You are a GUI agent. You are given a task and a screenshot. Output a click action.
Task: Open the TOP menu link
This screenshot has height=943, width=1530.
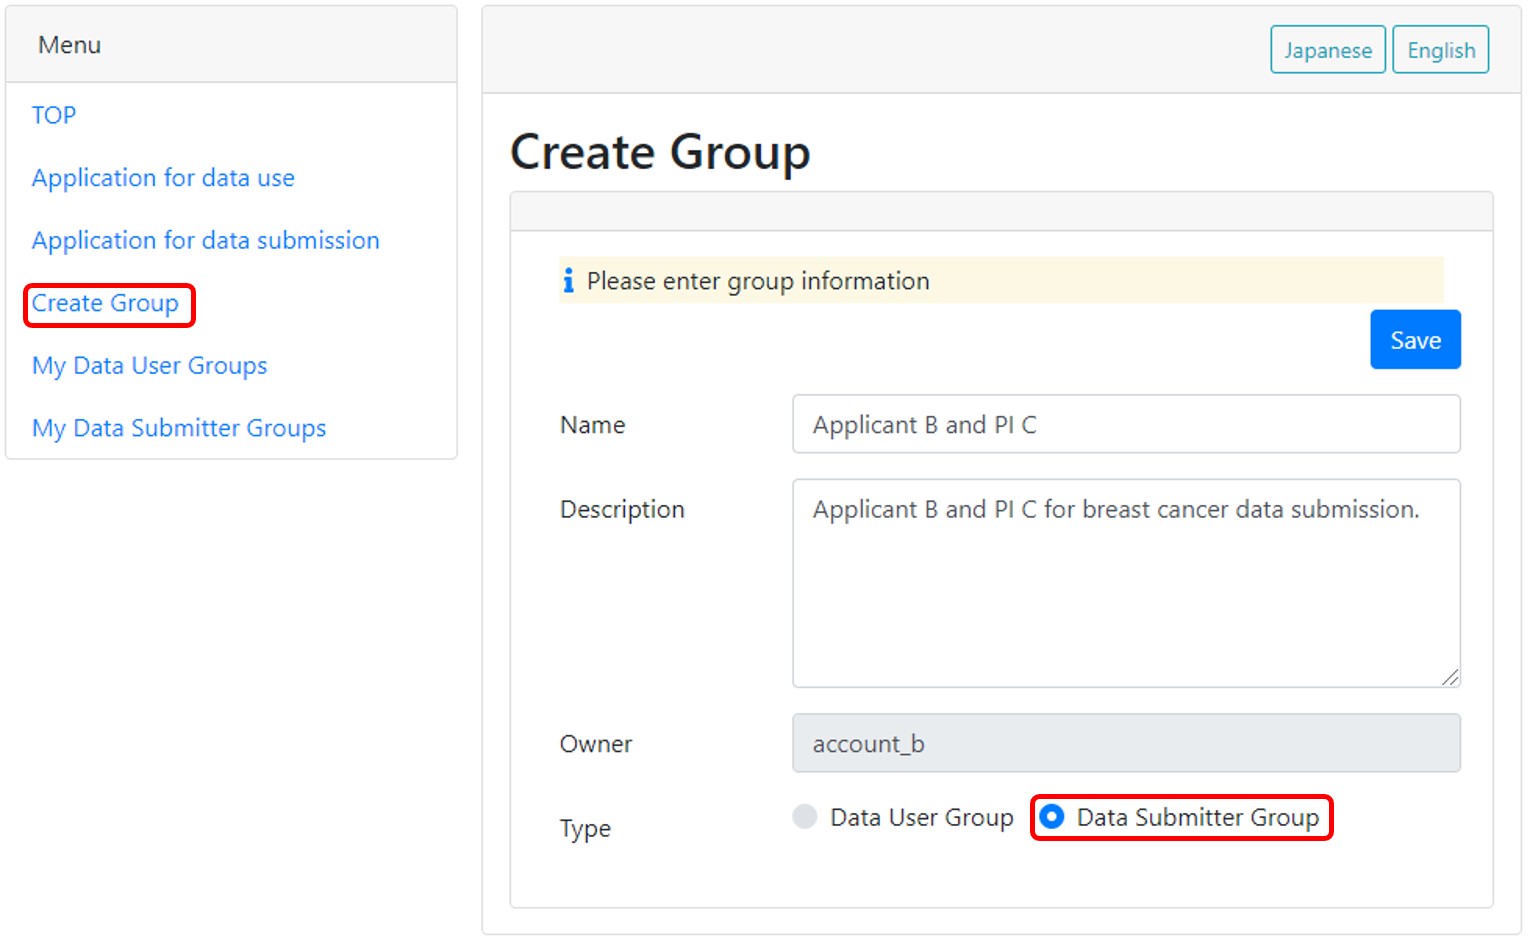54,115
